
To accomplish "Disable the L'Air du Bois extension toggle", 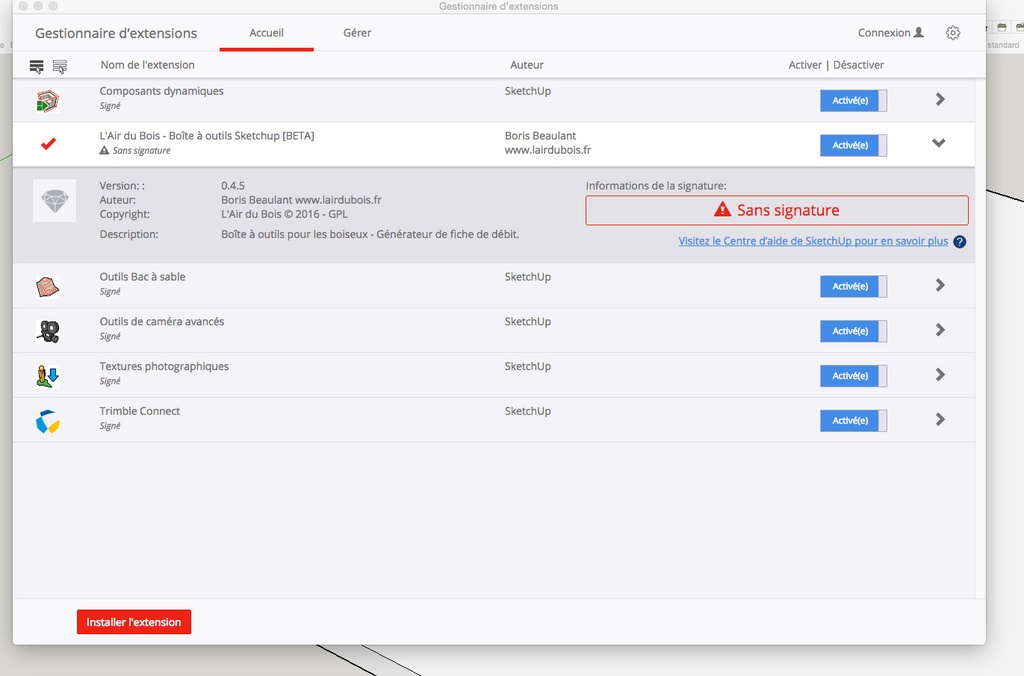I will click(853, 145).
